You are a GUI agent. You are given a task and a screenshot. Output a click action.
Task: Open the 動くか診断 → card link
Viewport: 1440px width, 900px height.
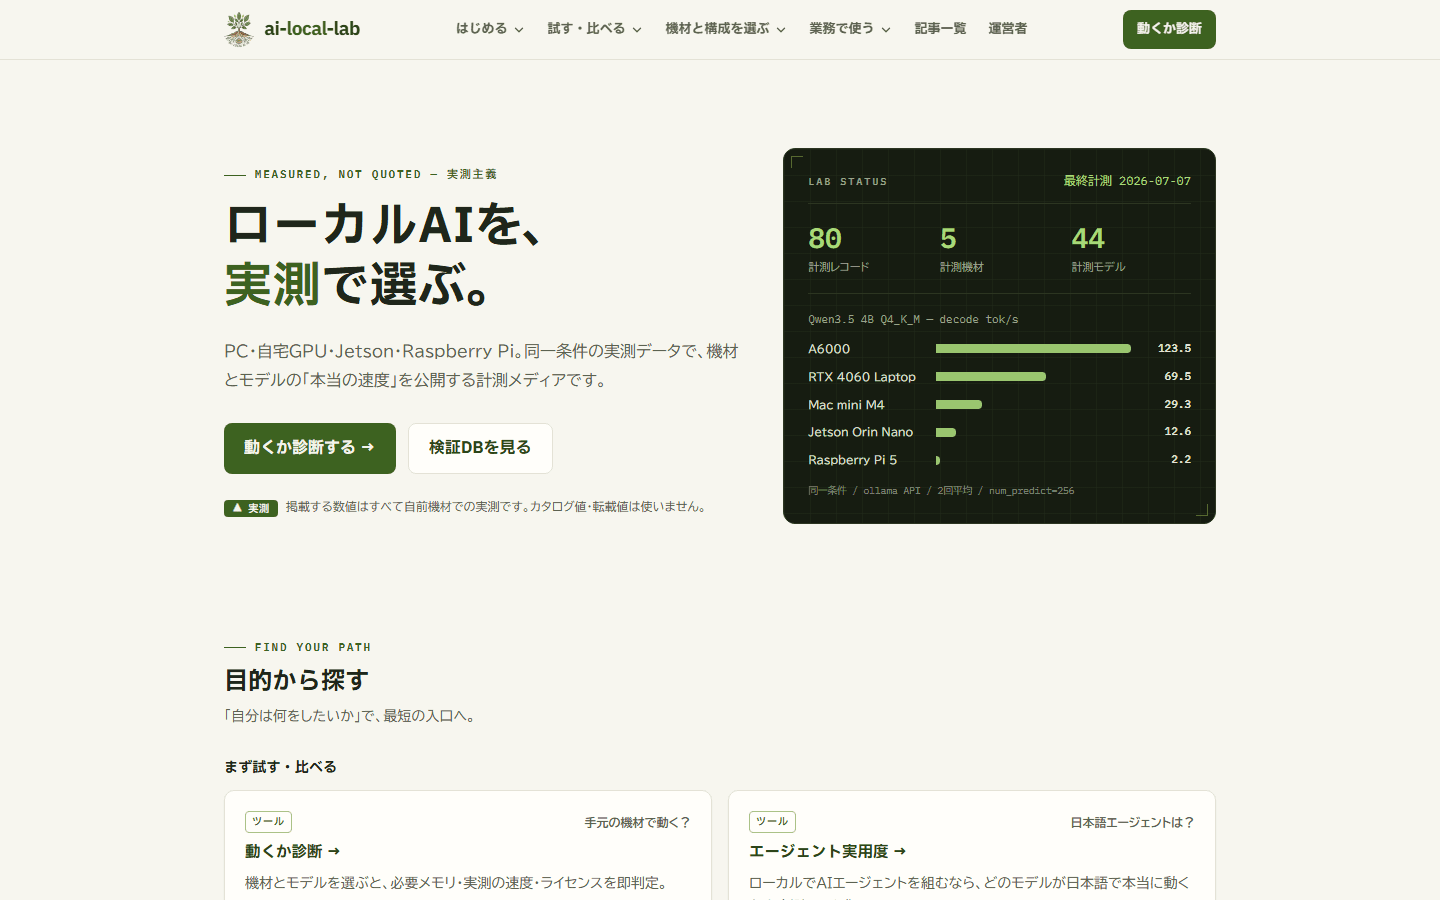[x=293, y=851]
